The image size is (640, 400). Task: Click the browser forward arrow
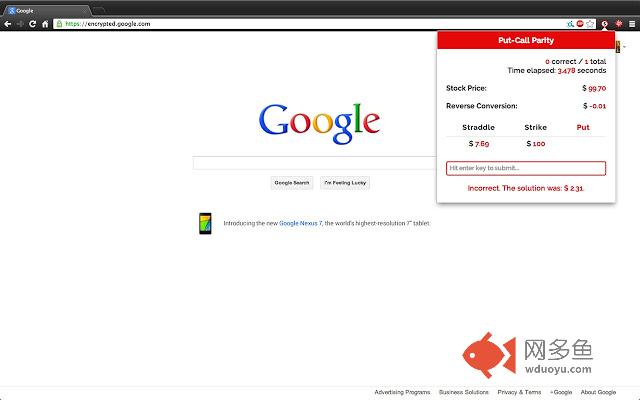tap(20, 23)
